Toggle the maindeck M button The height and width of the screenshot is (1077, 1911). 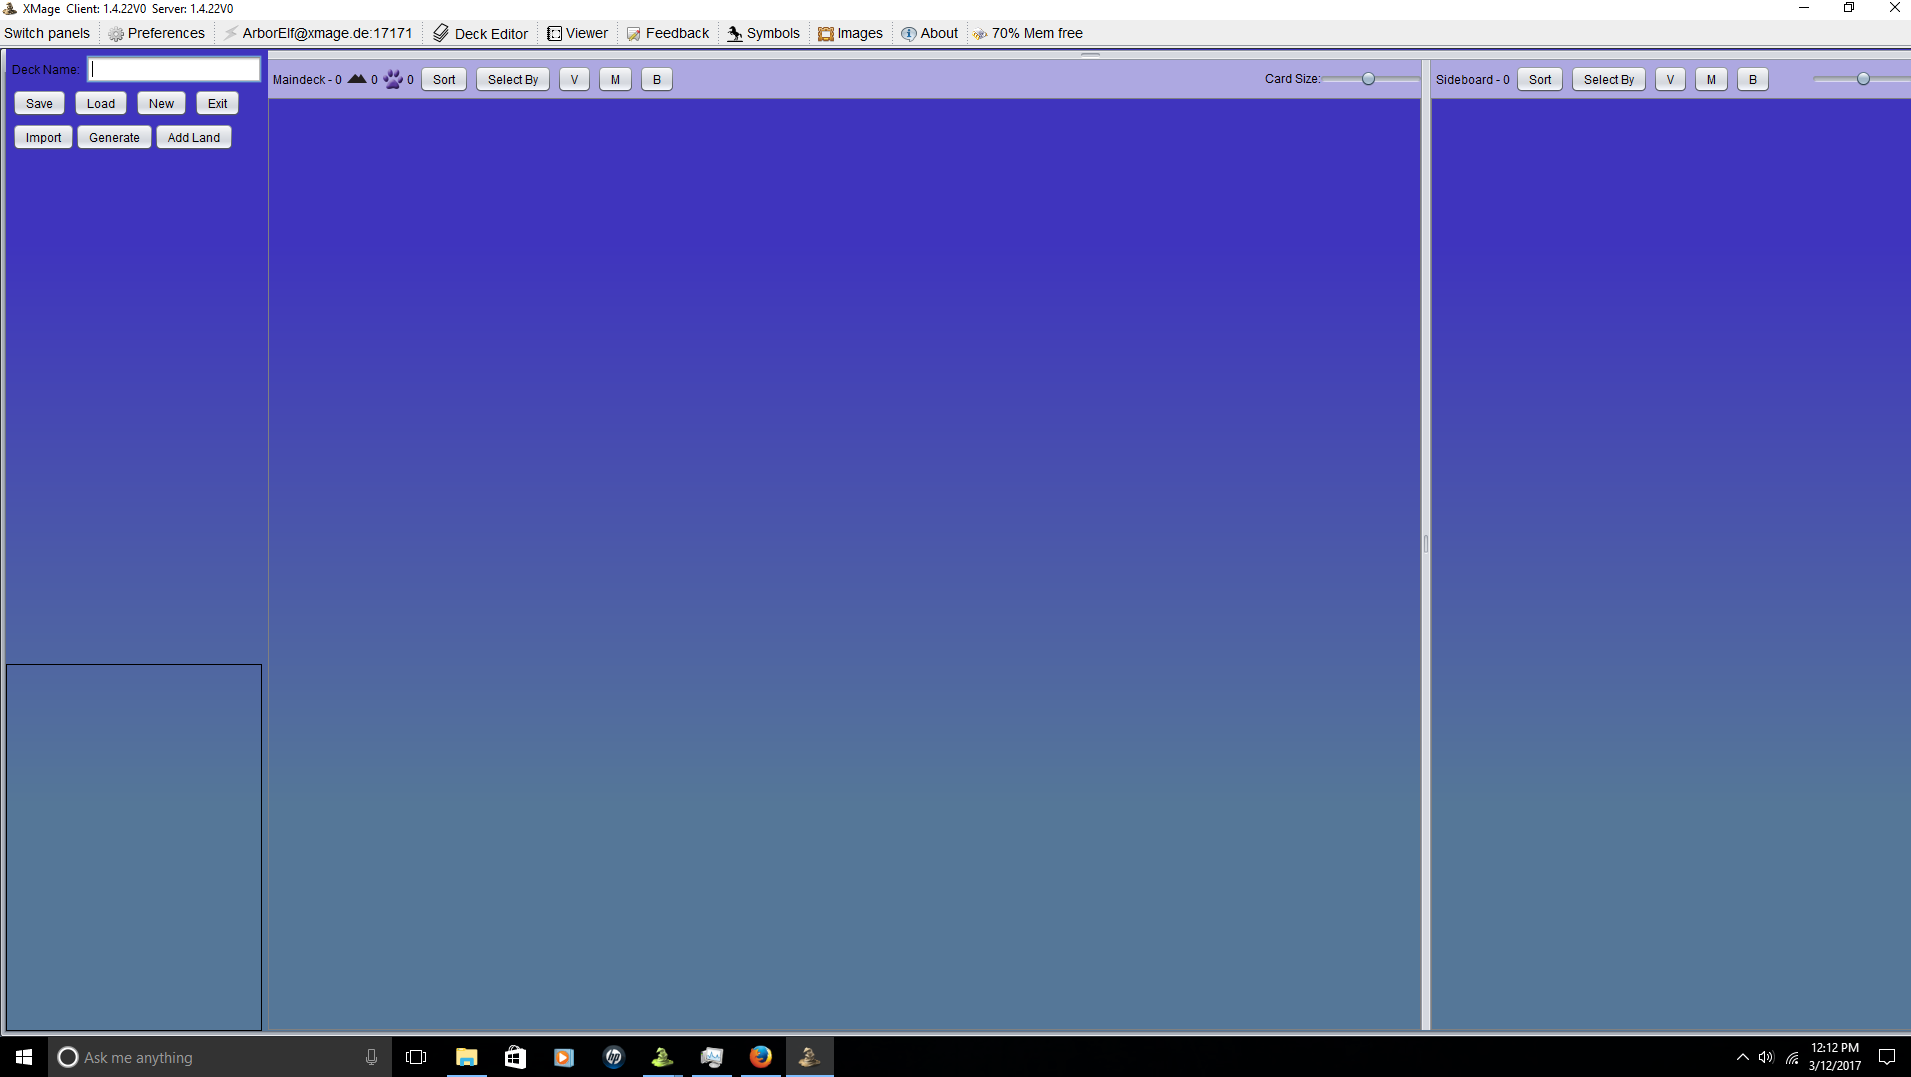(615, 80)
